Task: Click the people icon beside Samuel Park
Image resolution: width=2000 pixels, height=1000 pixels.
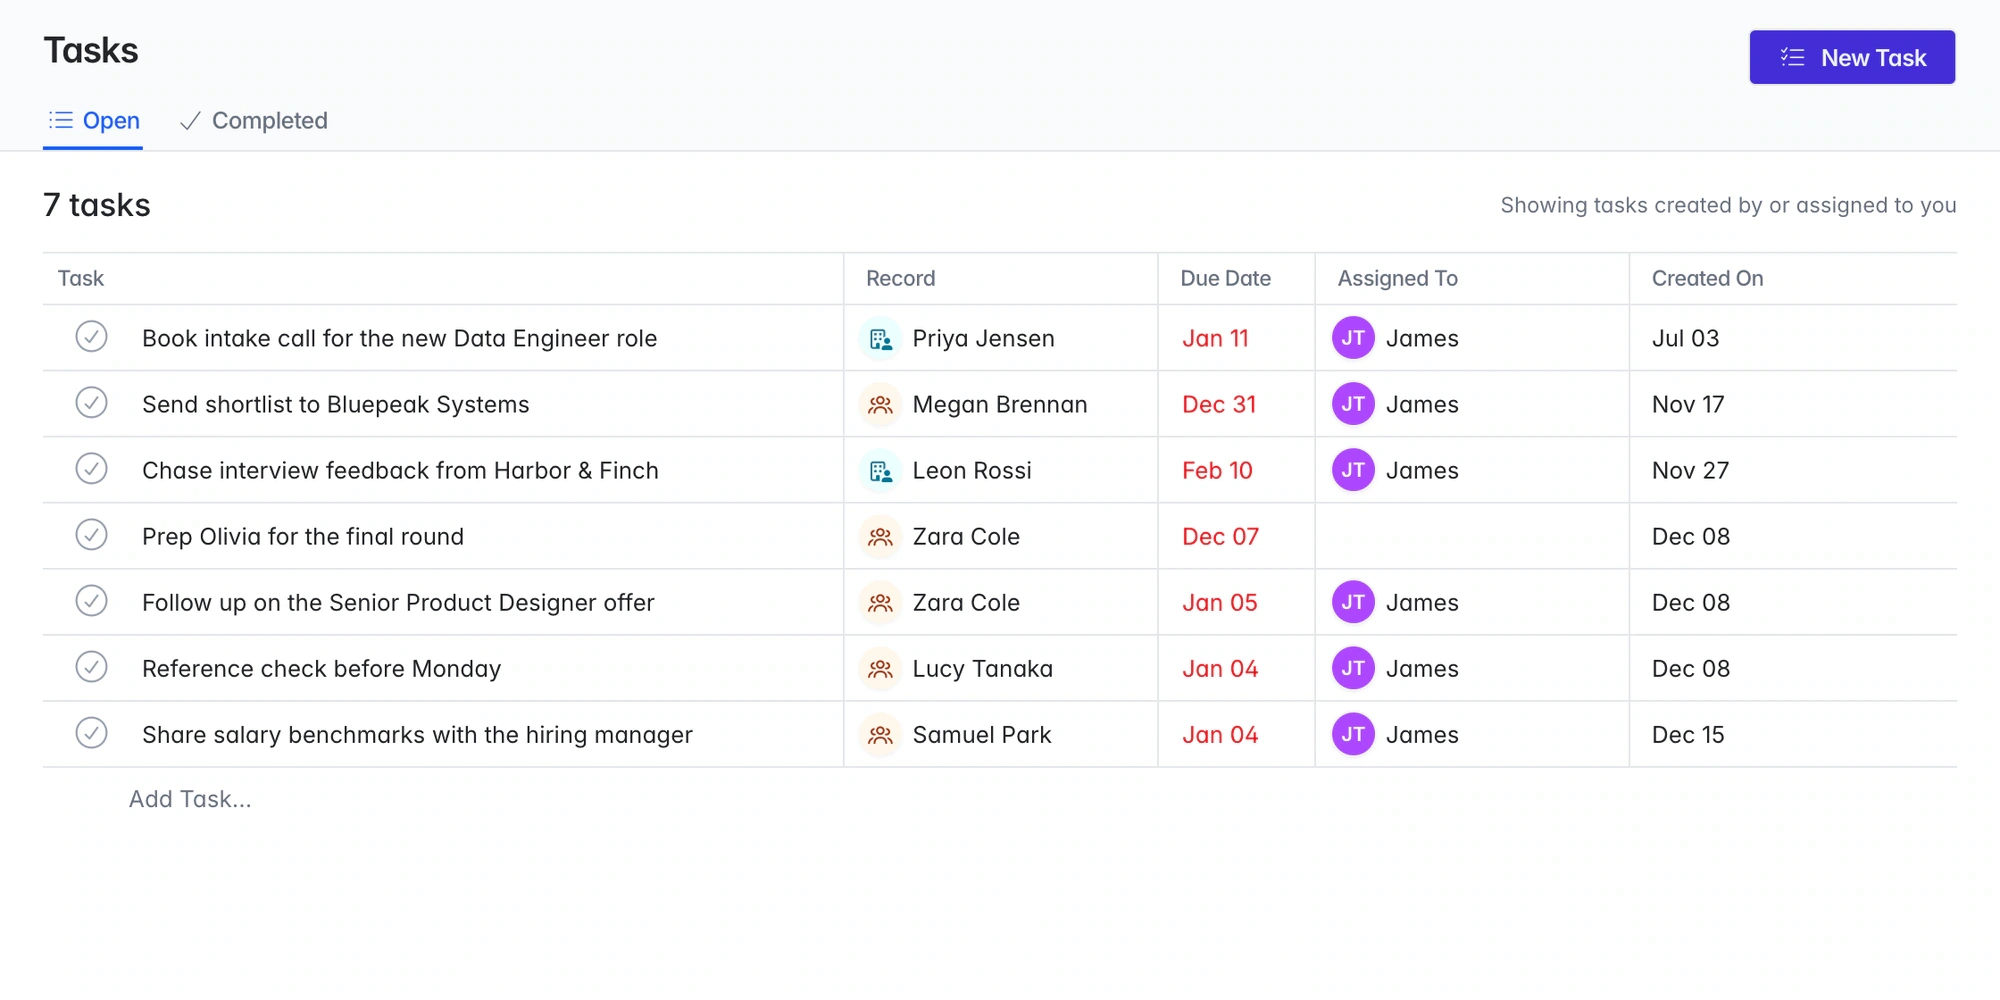Action: (x=880, y=735)
